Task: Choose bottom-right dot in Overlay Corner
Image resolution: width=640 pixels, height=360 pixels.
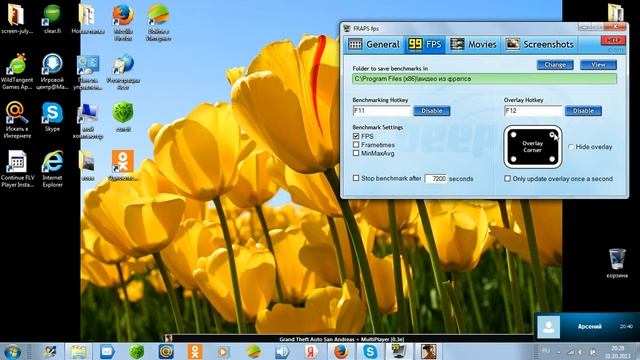Action: click(552, 159)
